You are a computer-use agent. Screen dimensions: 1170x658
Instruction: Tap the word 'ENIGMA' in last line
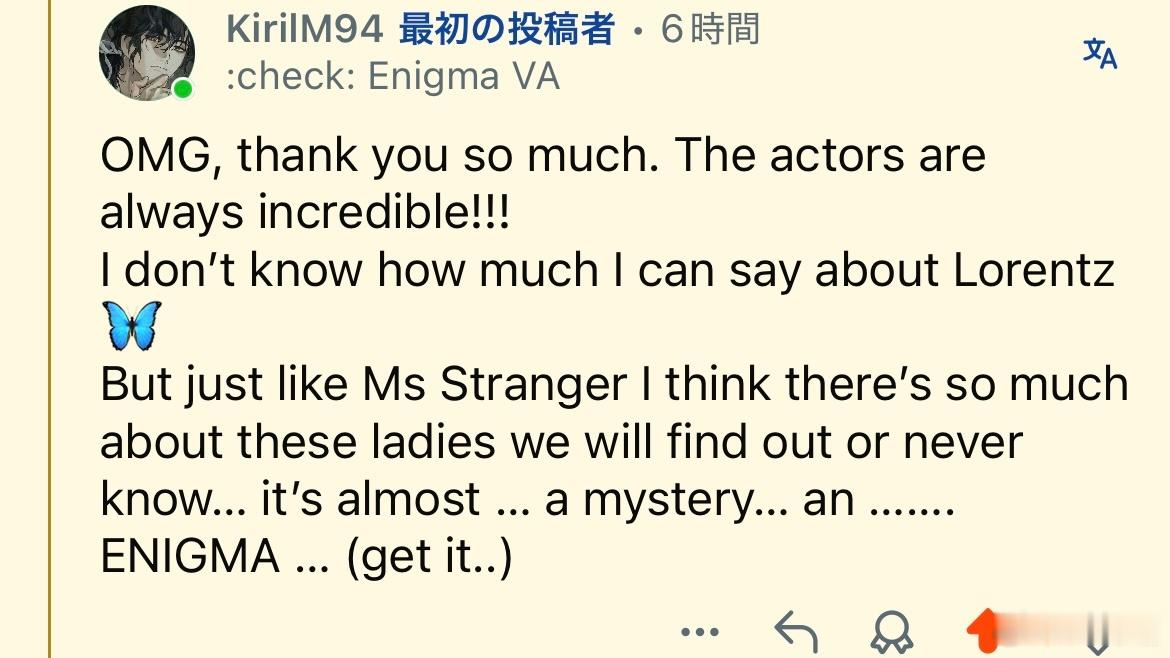click(x=190, y=557)
